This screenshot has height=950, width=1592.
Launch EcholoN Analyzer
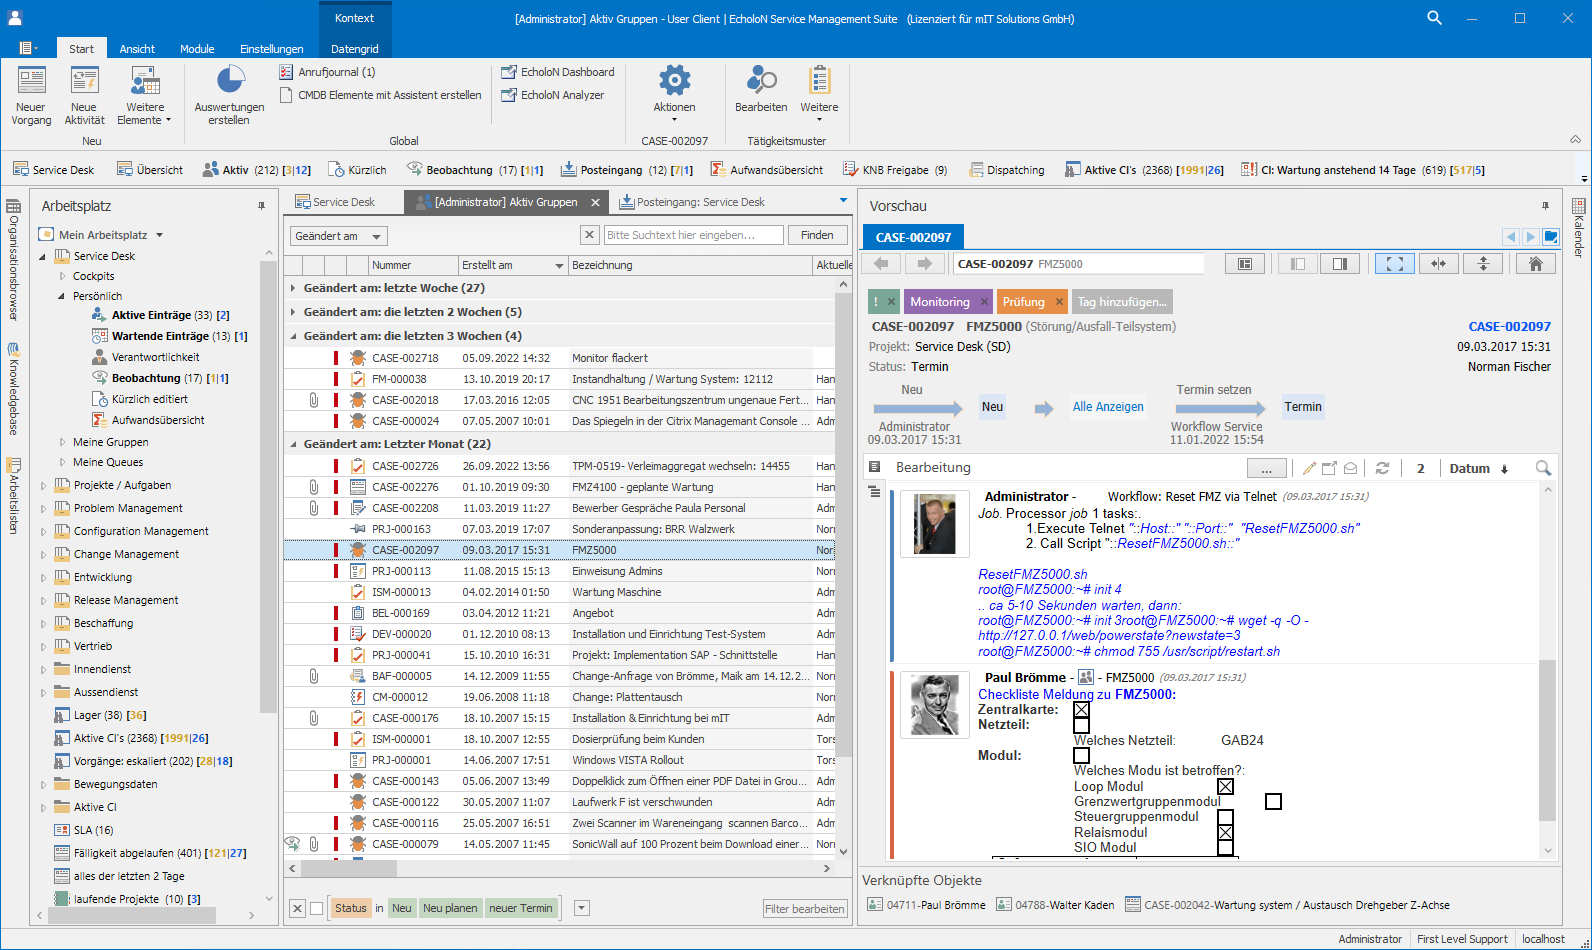pos(553,95)
